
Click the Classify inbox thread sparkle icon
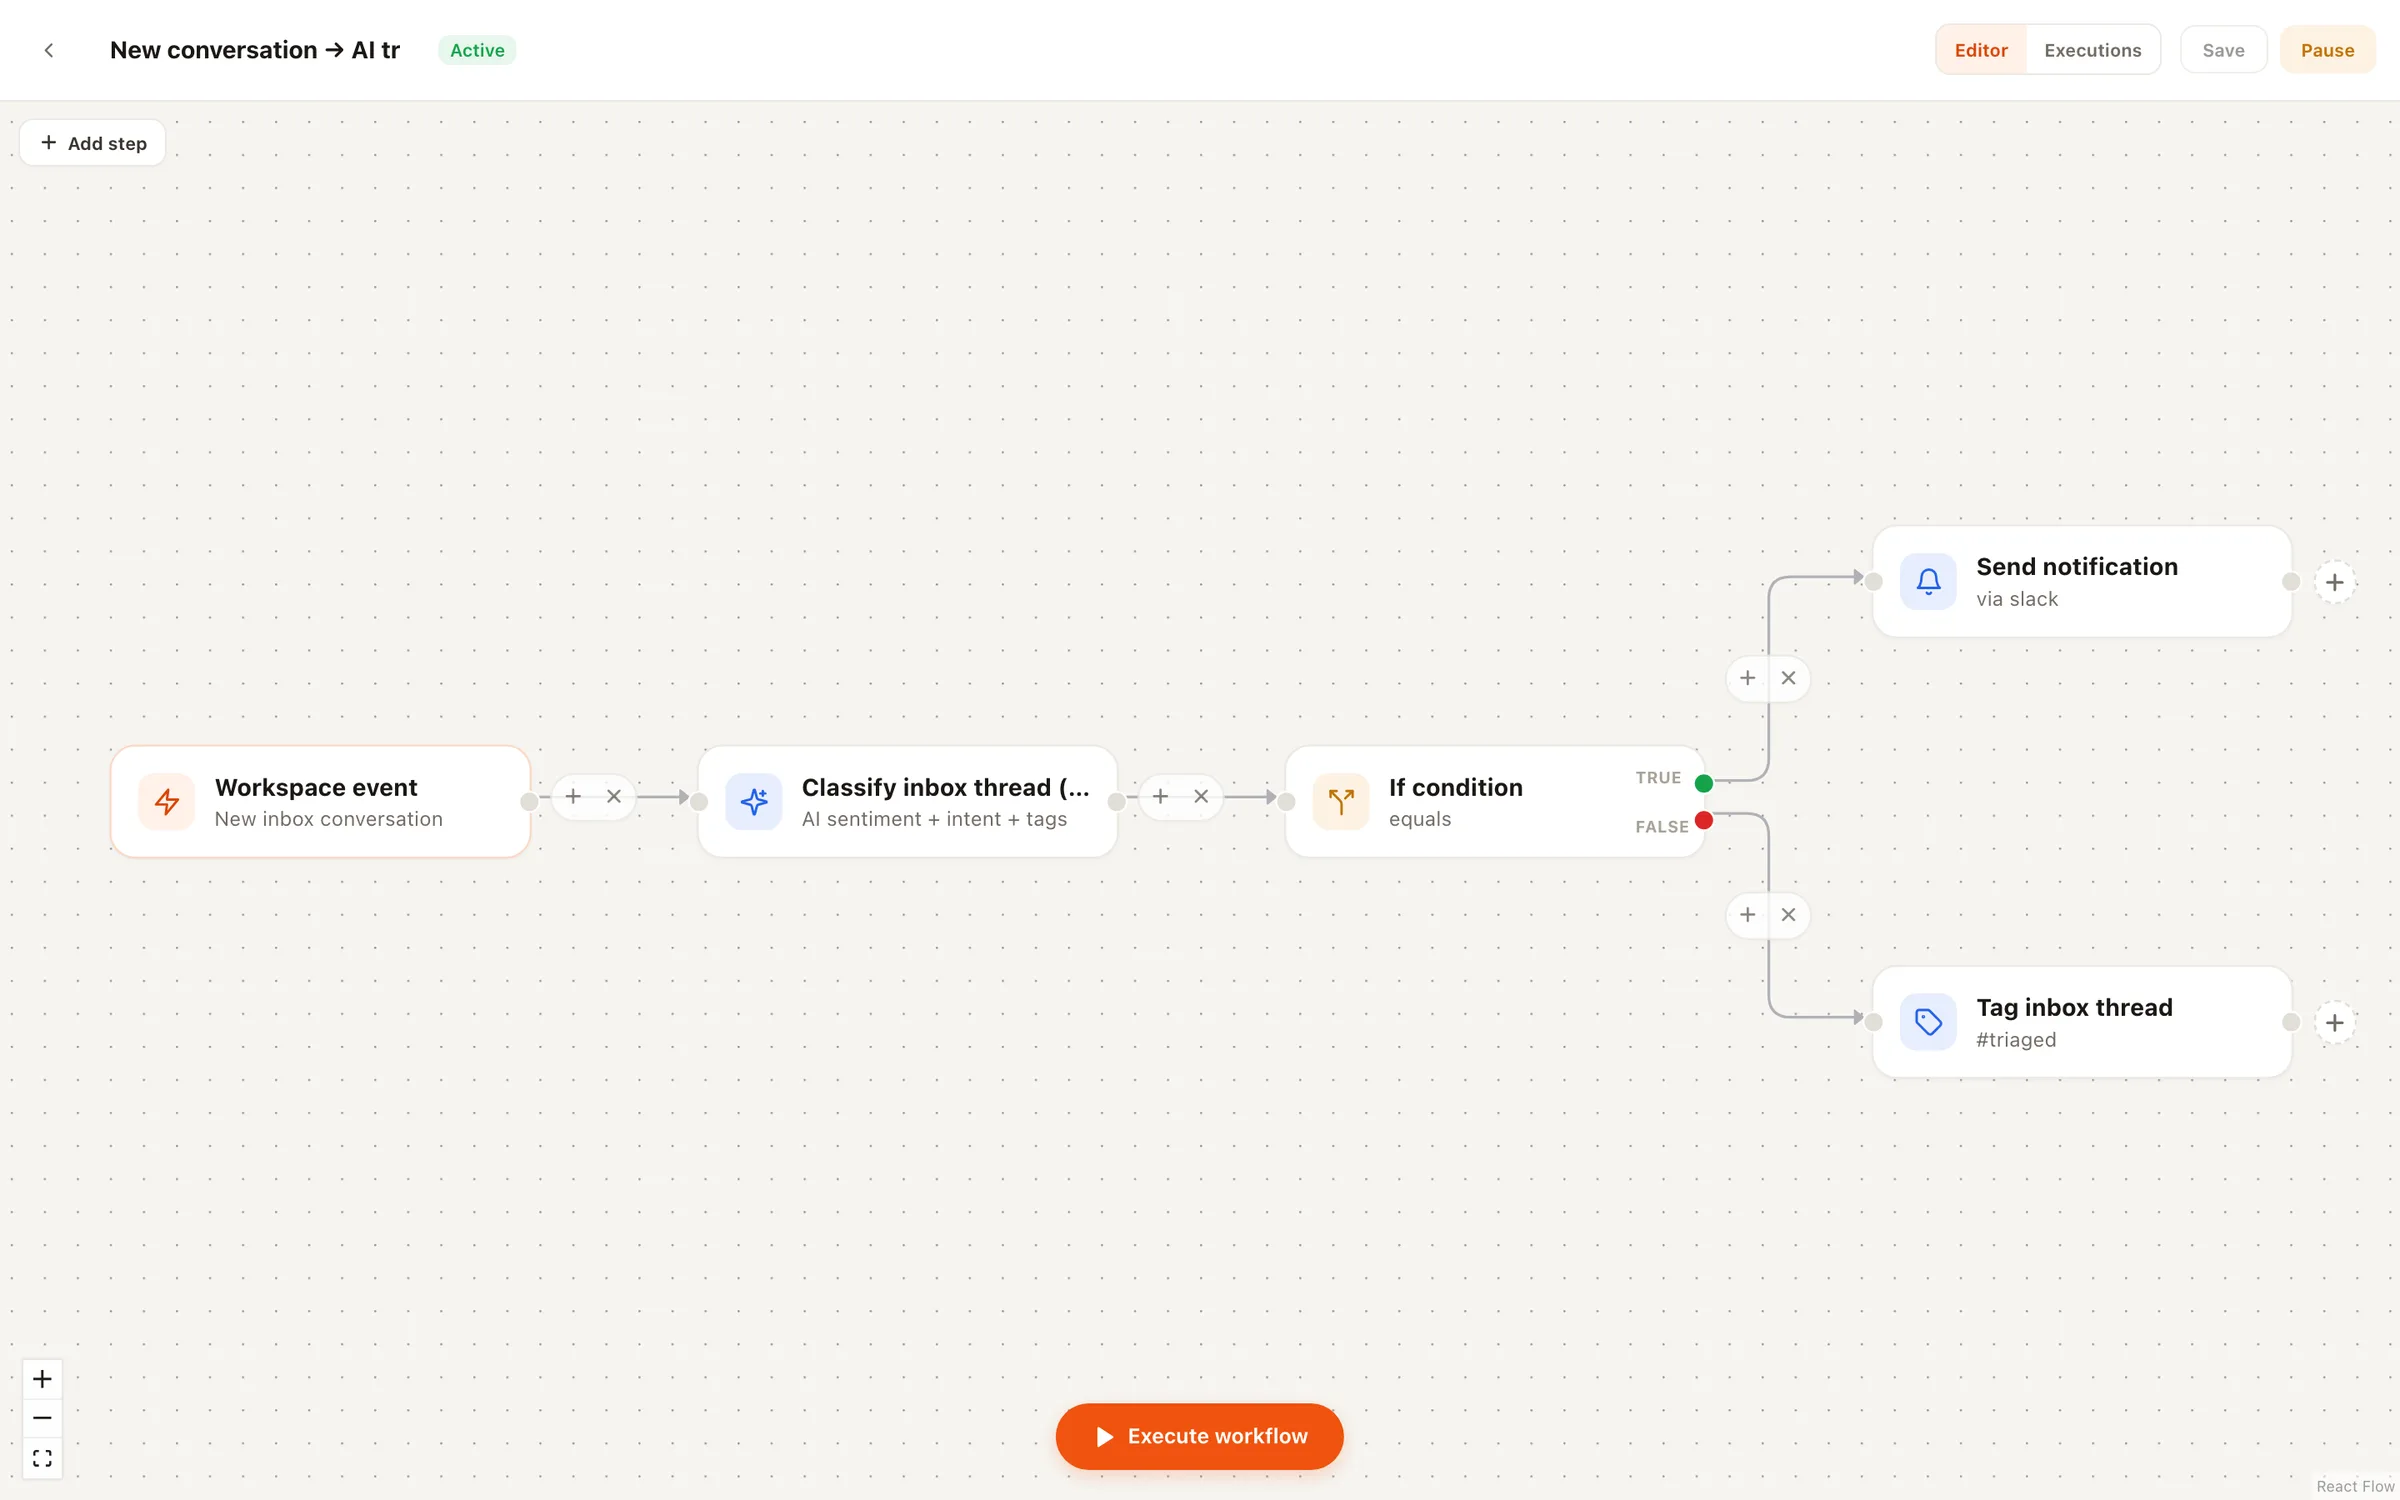click(754, 801)
